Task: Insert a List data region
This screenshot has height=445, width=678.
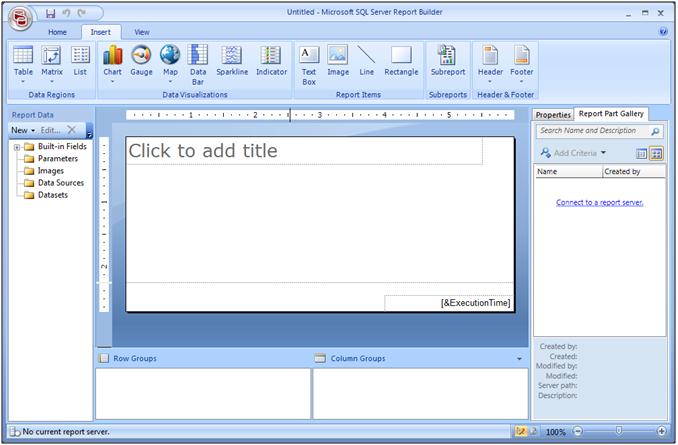Action: point(80,61)
